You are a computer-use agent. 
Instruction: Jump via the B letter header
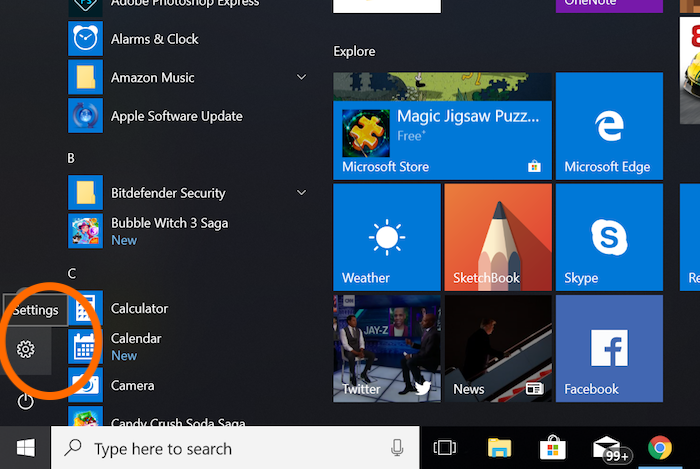tap(71, 158)
